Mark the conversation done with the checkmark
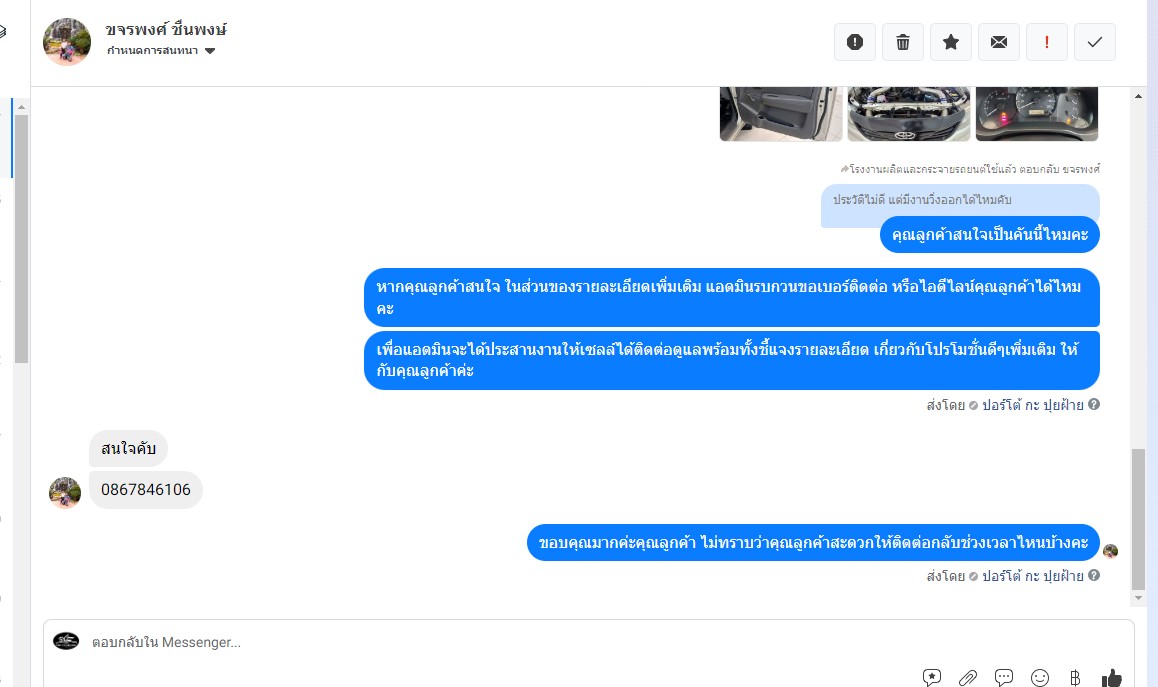Image resolution: width=1158 pixels, height=687 pixels. click(x=1094, y=42)
